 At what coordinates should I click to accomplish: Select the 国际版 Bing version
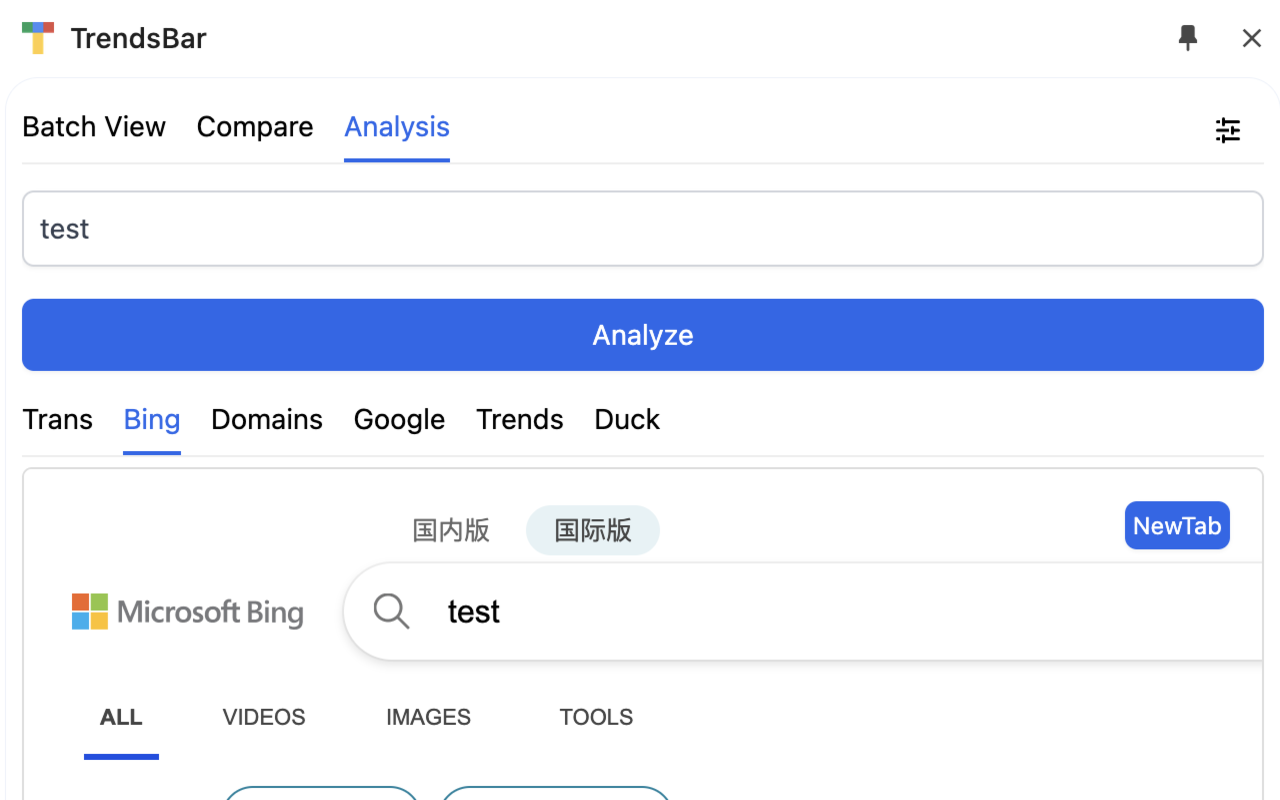click(593, 530)
